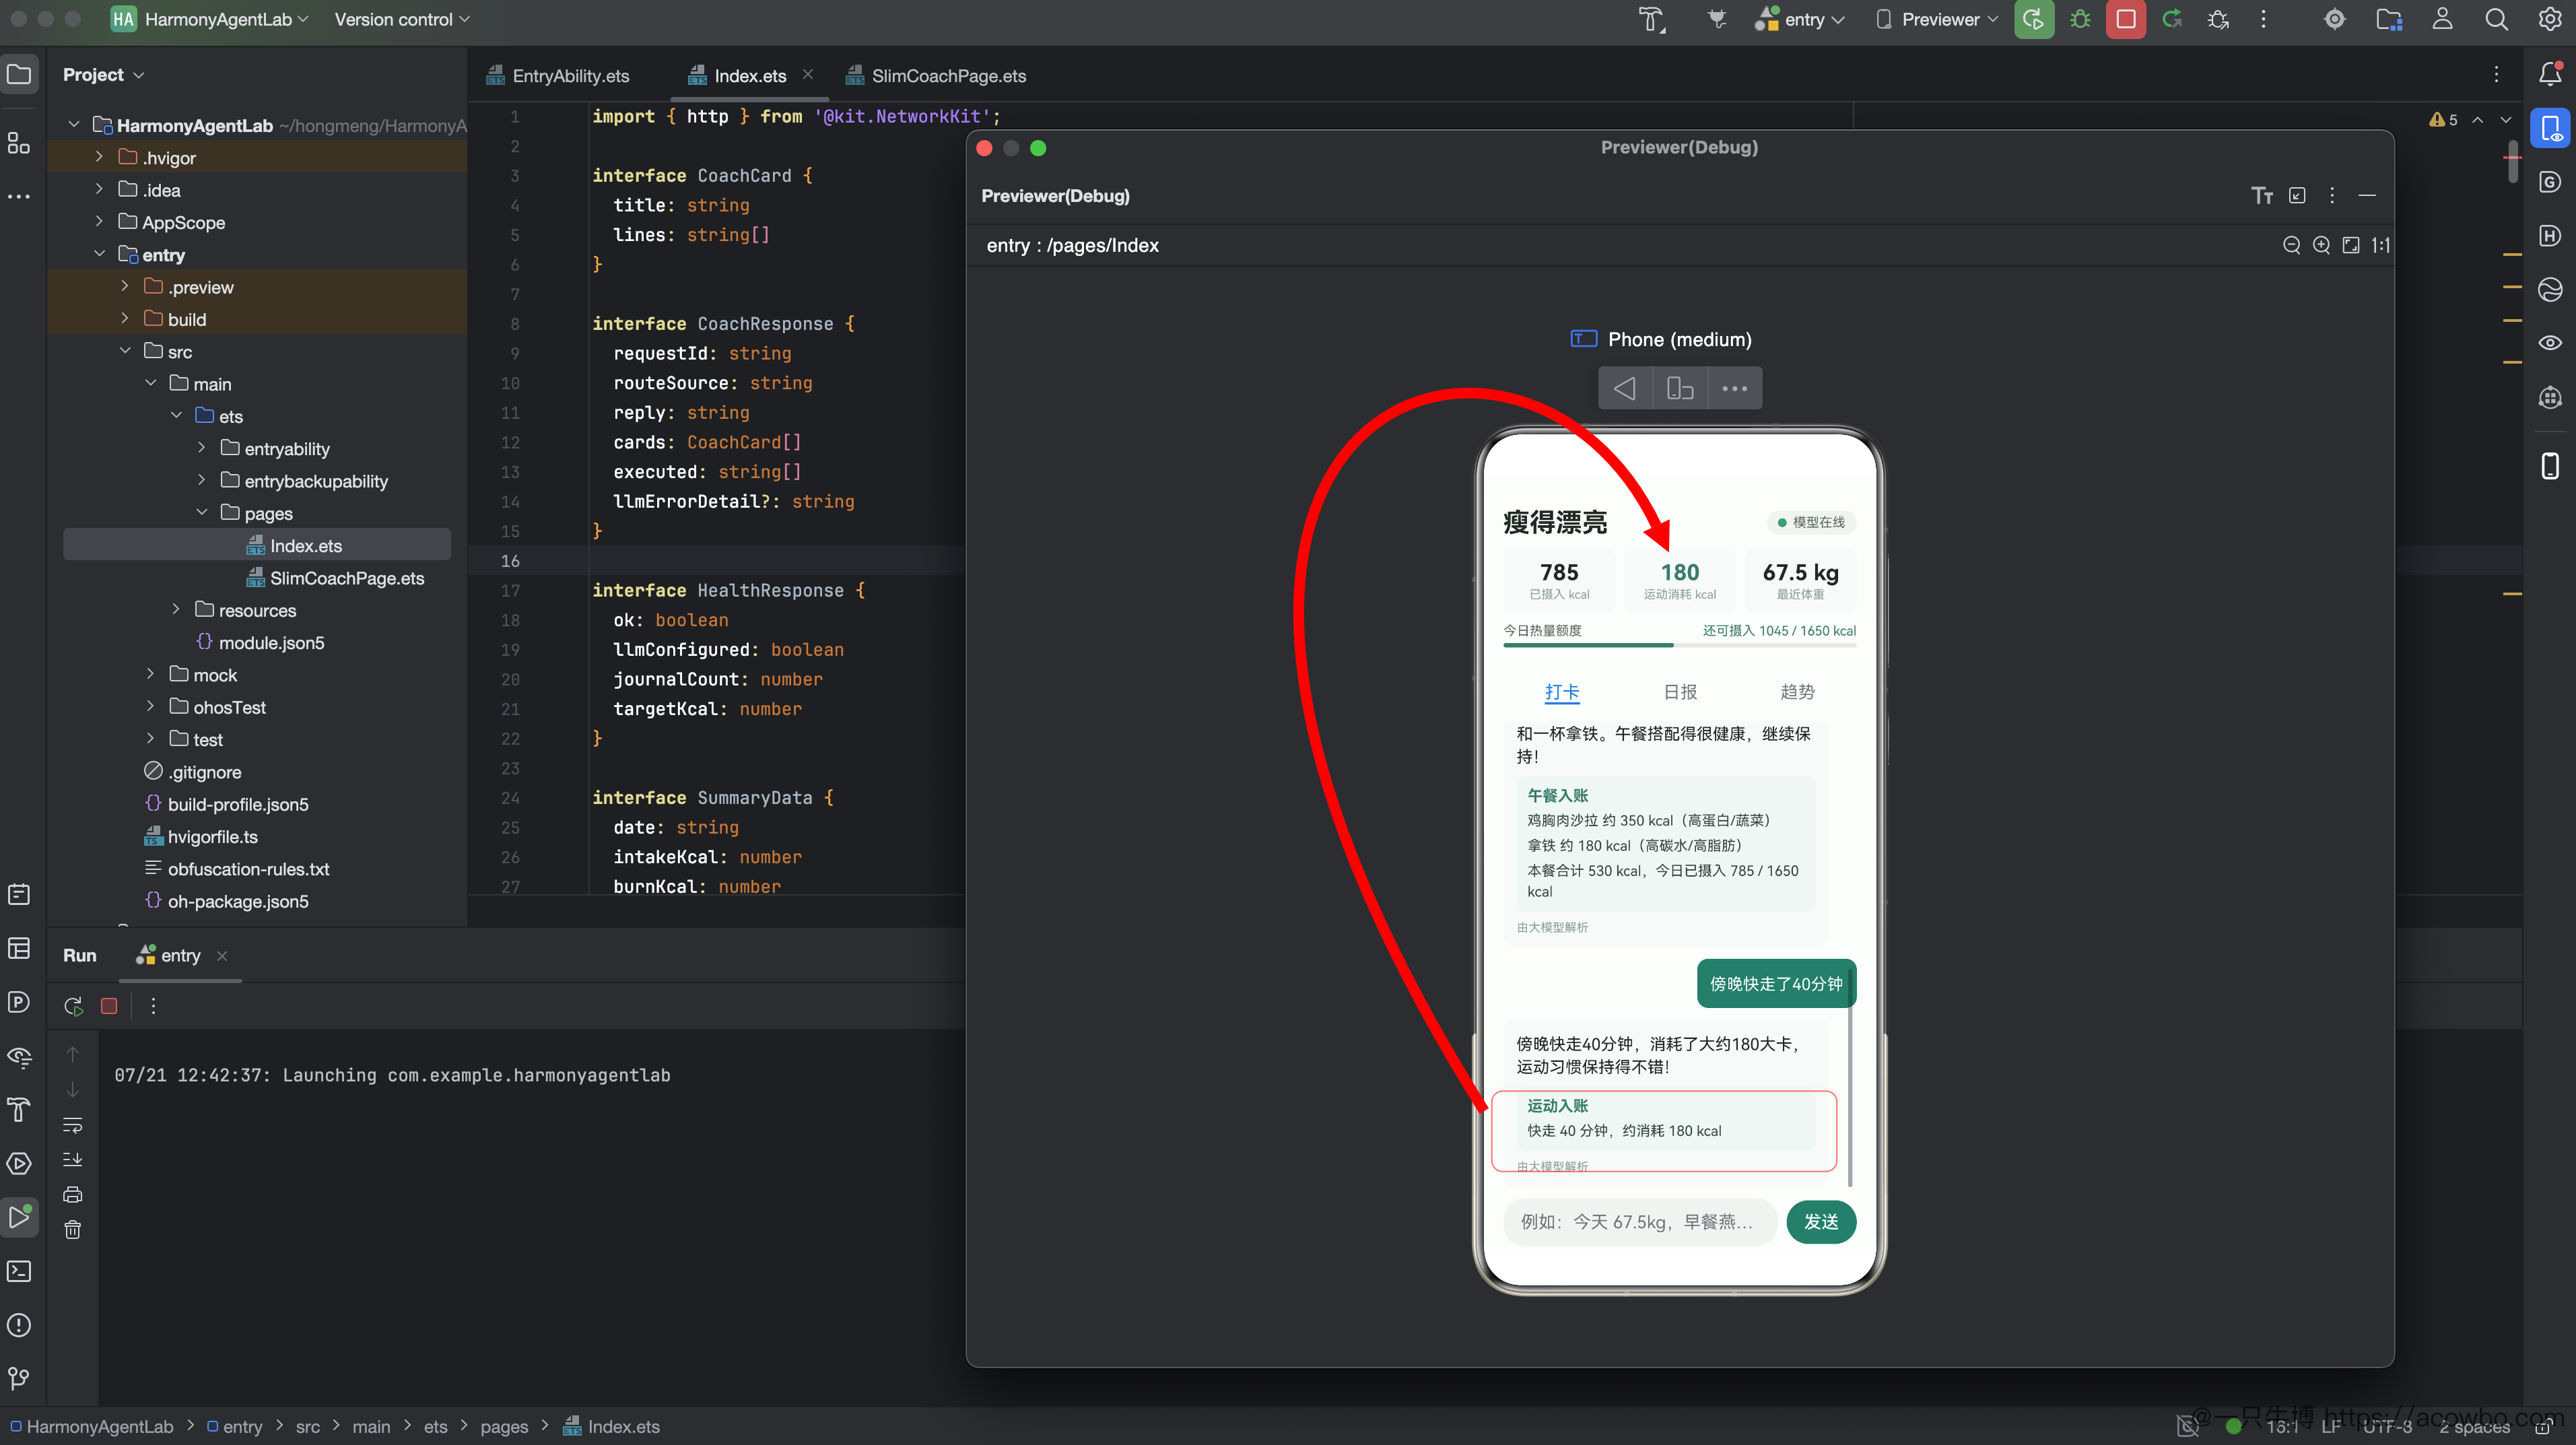This screenshot has height=1445, width=2576.
Task: Open the Structure tool window icon
Action: pos(19,143)
